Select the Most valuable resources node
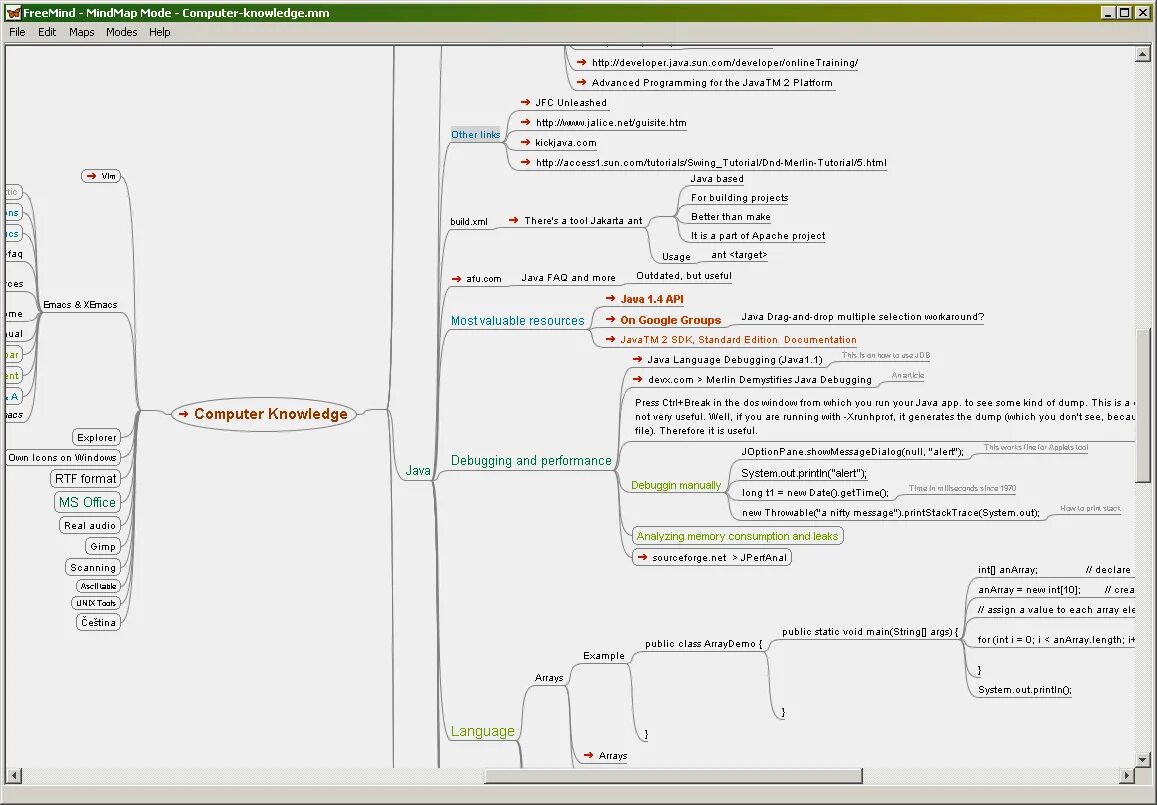The height and width of the screenshot is (805, 1157). pos(517,321)
